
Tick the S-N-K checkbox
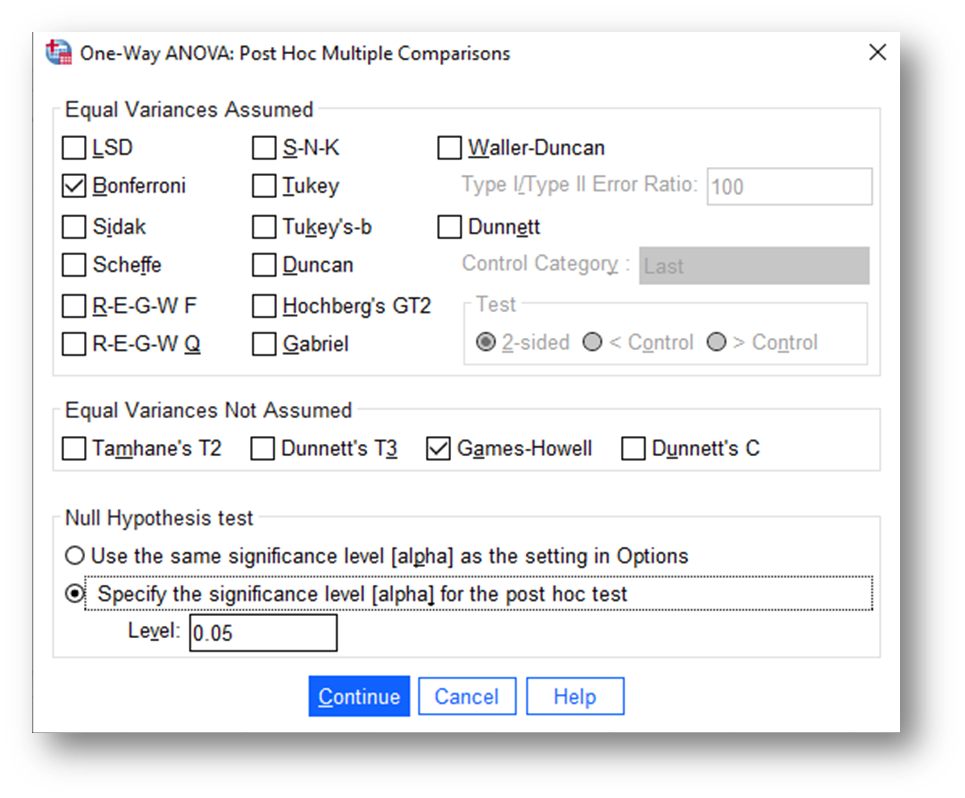pos(264,148)
